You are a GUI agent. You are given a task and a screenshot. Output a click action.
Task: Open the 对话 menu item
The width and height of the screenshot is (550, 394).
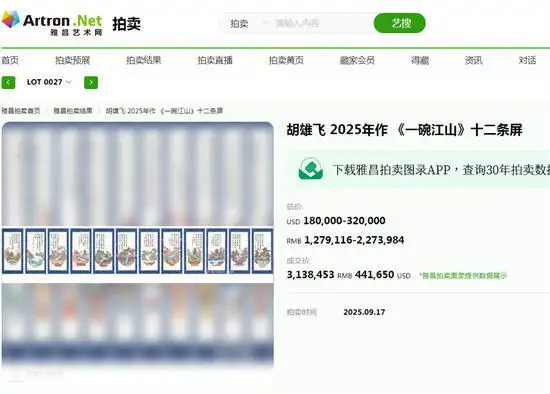pos(527,60)
